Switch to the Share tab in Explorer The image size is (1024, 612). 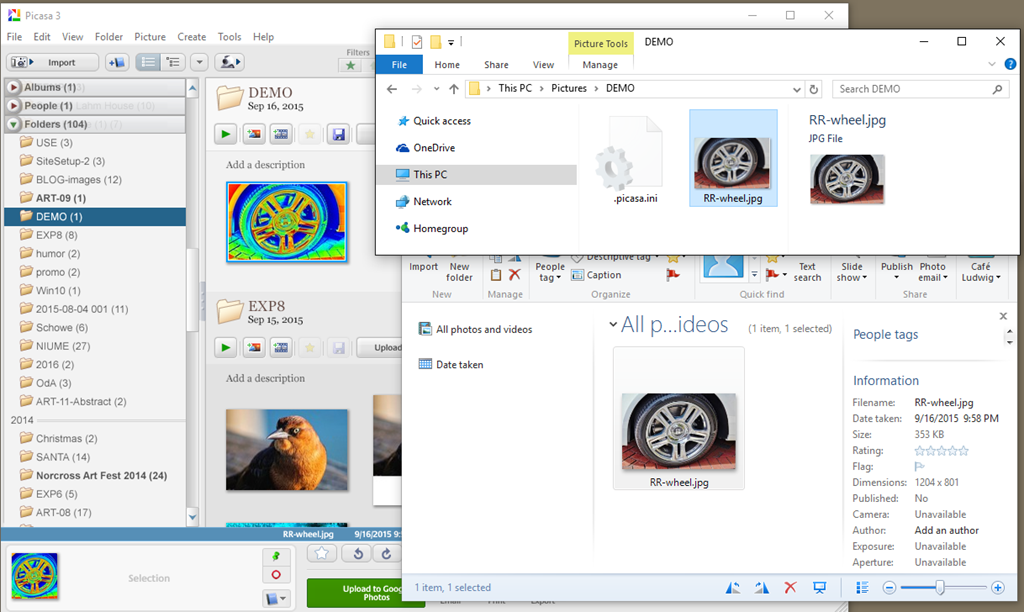496,65
